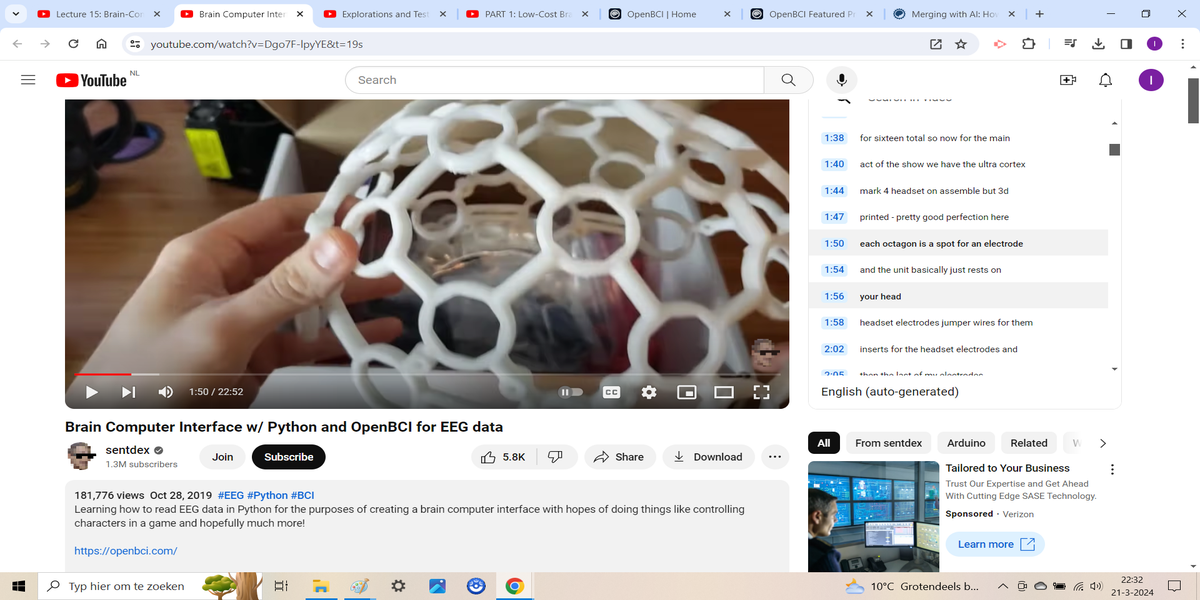Jump to transcript line at 1:44
This screenshot has width=1200, height=600.
[x=958, y=190]
